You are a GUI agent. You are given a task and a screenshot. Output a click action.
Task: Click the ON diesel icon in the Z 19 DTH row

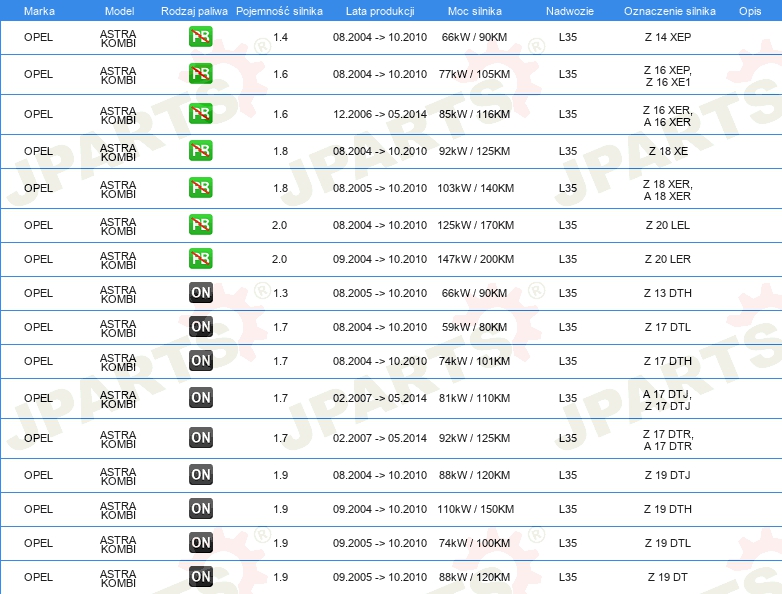[200, 509]
